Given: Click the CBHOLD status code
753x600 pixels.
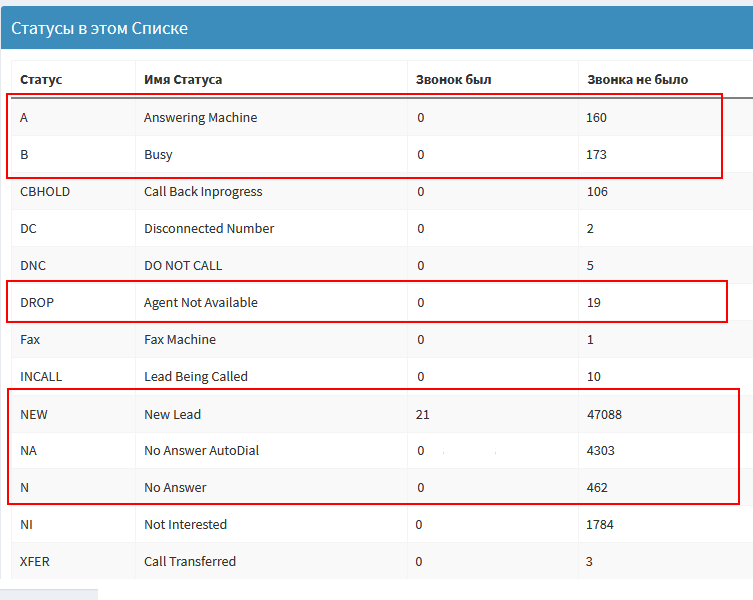Looking at the screenshot, I should tap(45, 192).
